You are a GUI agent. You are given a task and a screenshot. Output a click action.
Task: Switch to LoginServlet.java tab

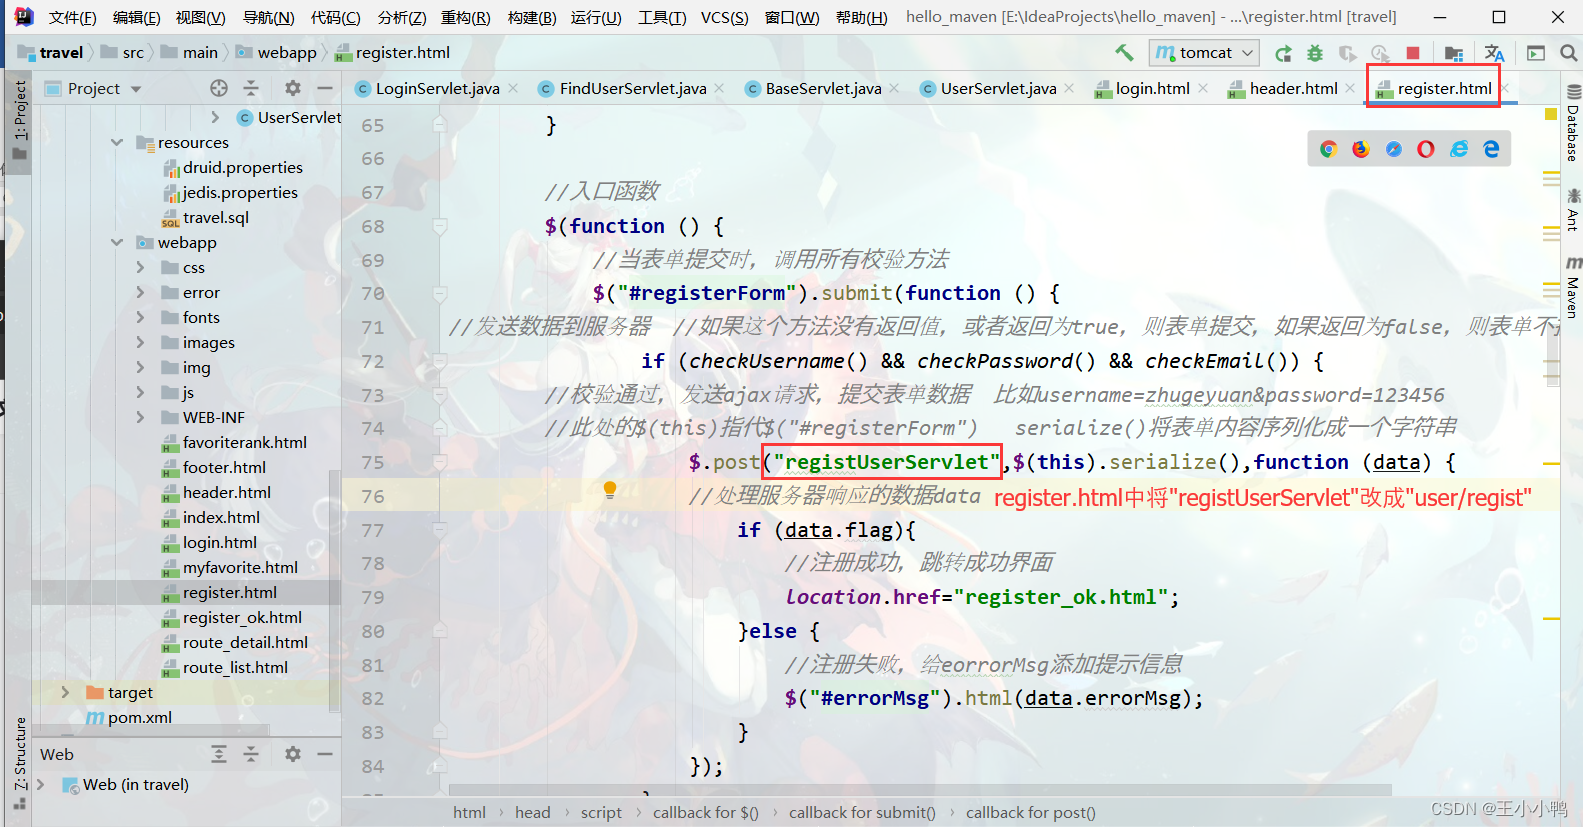(x=437, y=89)
